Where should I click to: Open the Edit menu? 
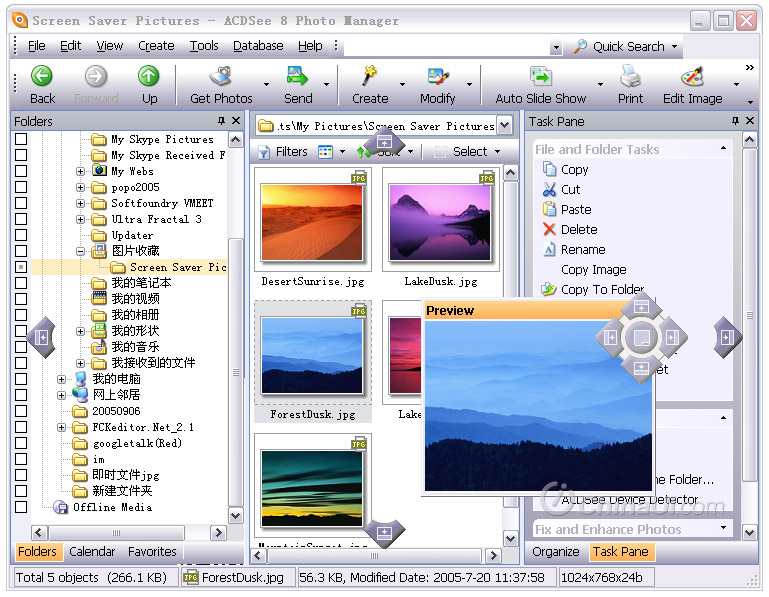[71, 46]
